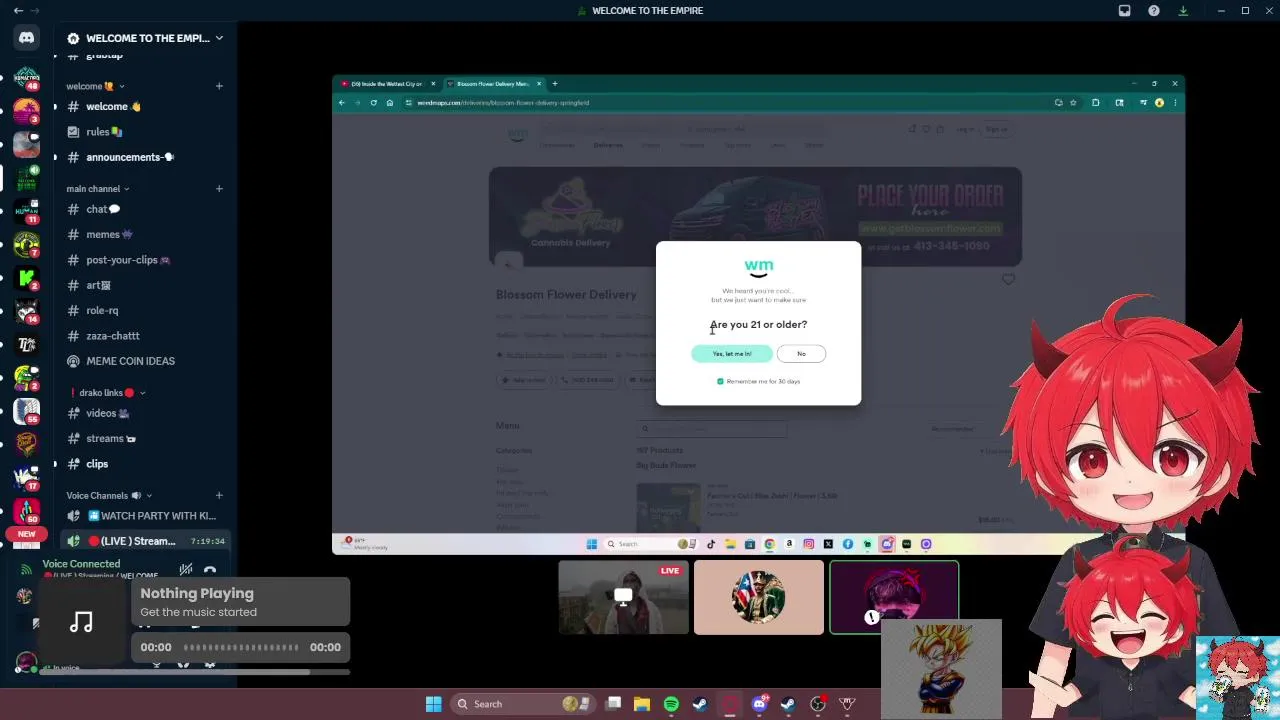Open Task View on the taskbar
1280x720 pixels.
(613, 704)
